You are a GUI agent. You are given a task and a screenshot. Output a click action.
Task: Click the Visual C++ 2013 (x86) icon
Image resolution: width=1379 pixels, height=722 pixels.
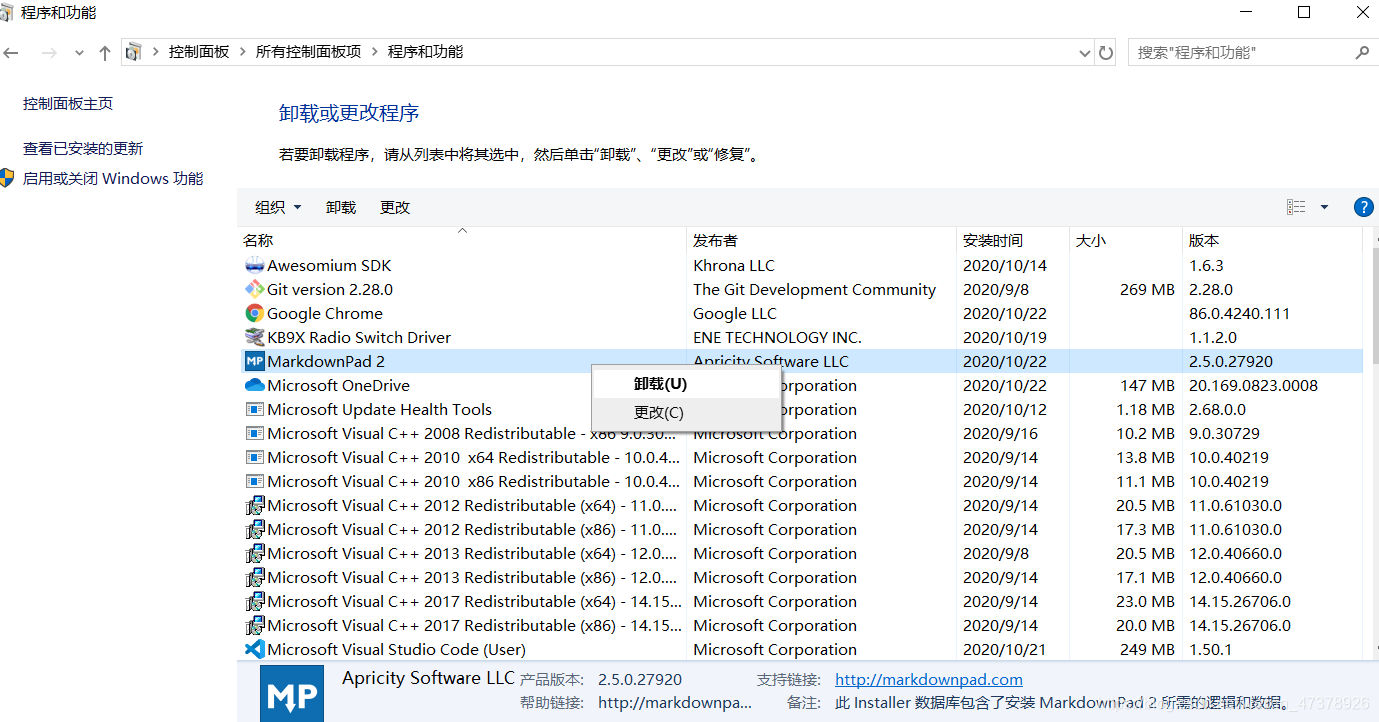click(254, 577)
